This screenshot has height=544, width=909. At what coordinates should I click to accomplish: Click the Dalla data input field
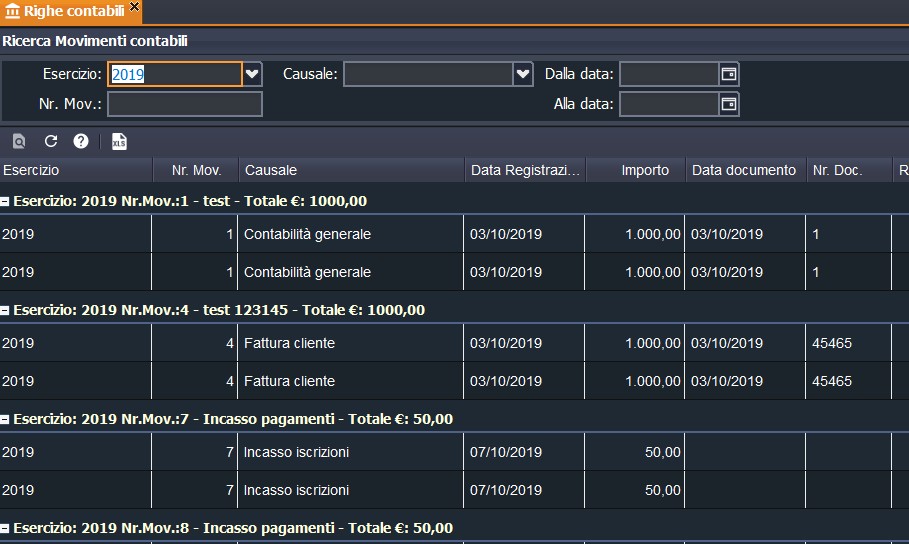[x=668, y=74]
